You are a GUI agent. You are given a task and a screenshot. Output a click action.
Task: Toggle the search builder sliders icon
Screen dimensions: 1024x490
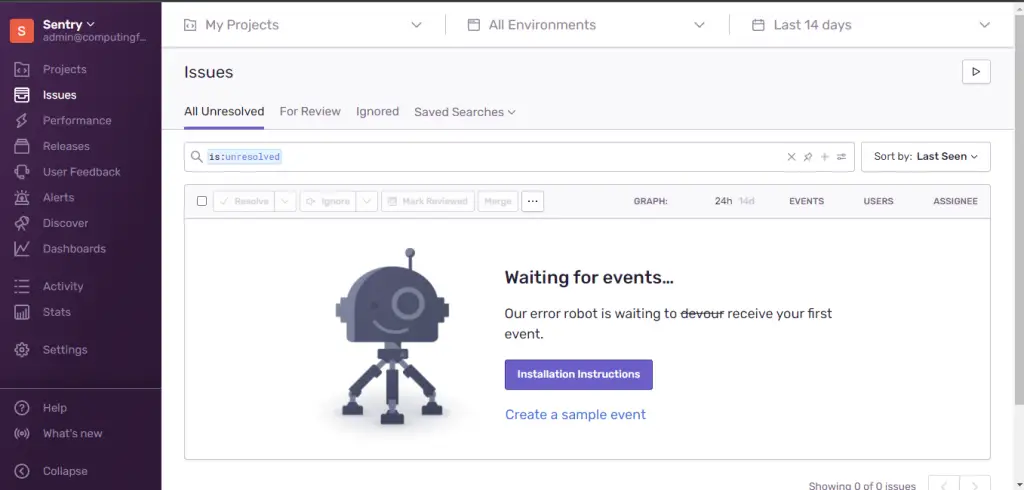point(841,157)
